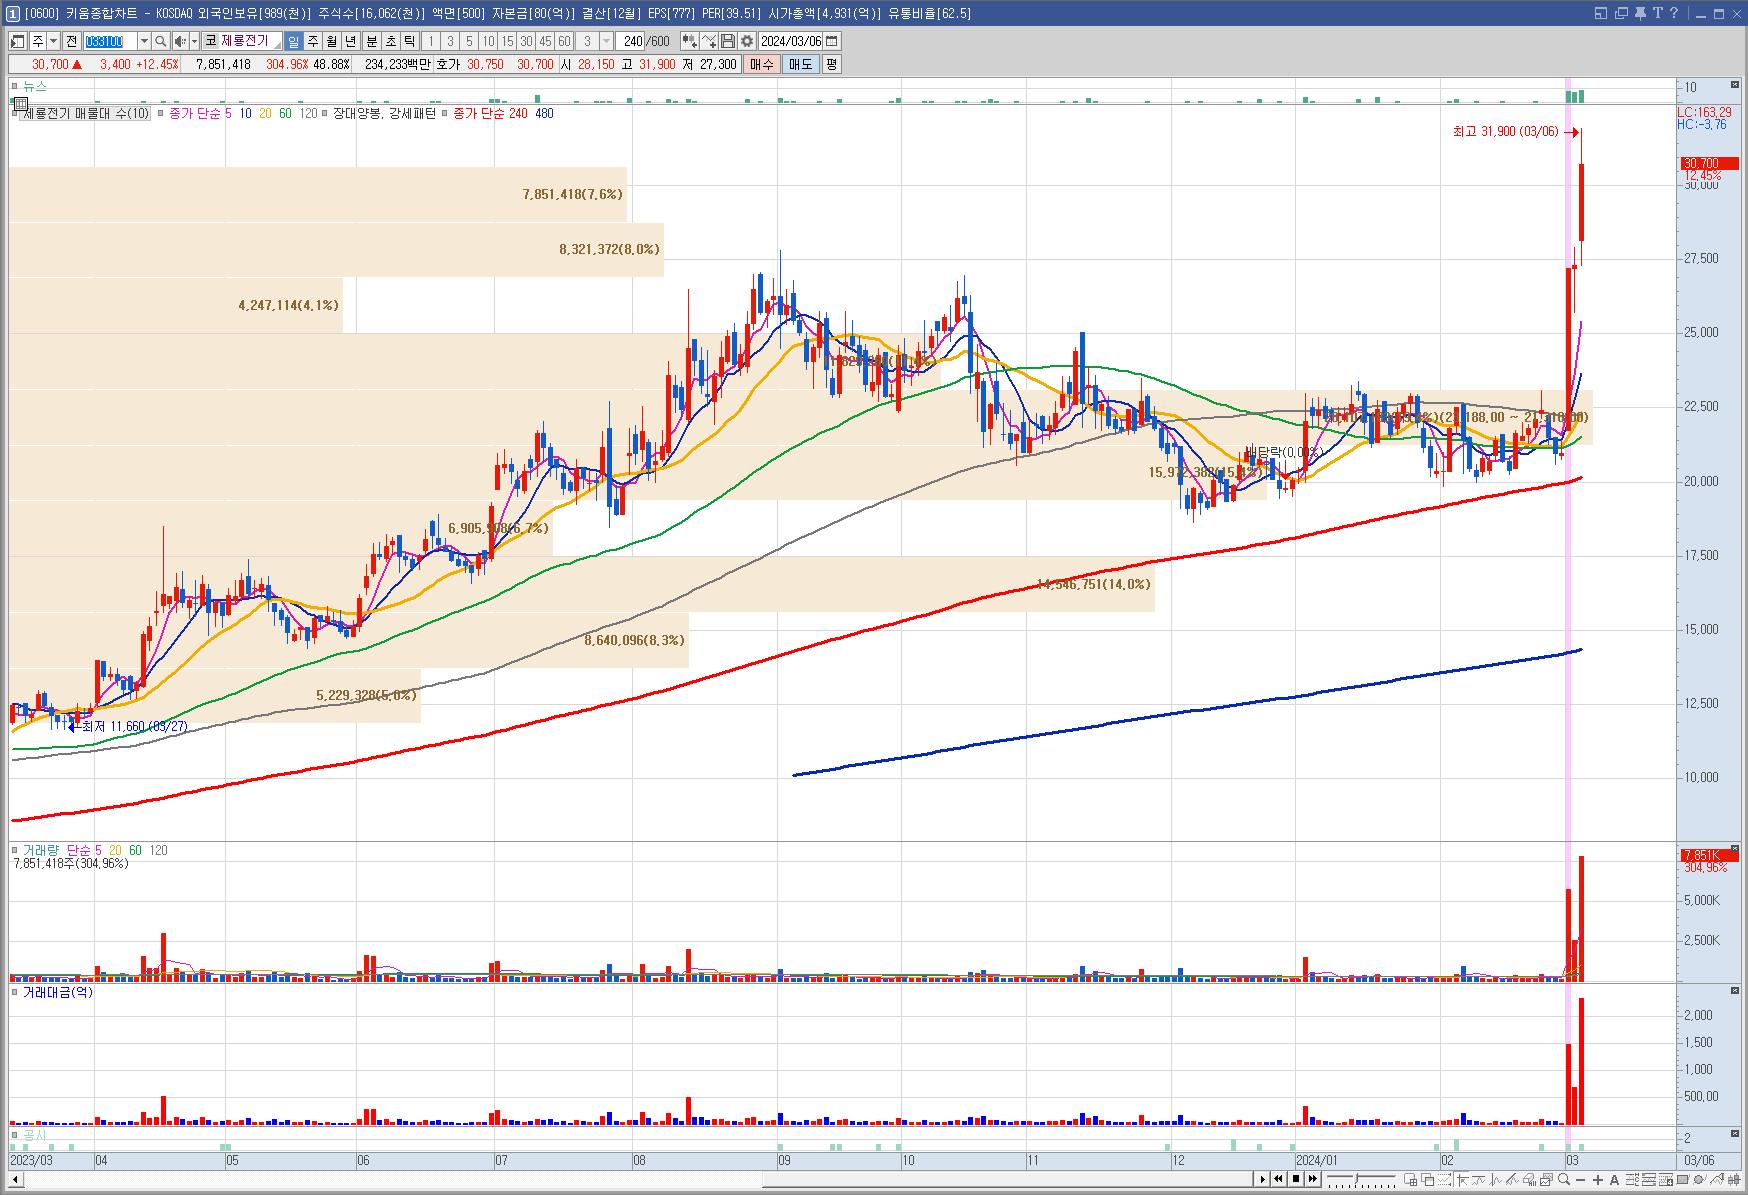Click the rewind button in bottom controls
This screenshot has width=1748, height=1195.
(x=1278, y=1179)
